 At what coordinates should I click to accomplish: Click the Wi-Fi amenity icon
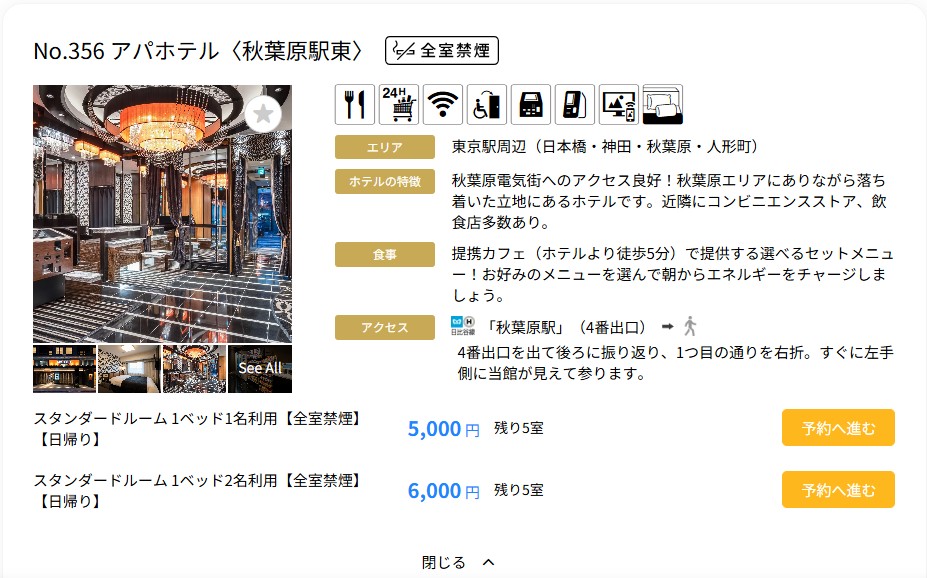tap(443, 105)
